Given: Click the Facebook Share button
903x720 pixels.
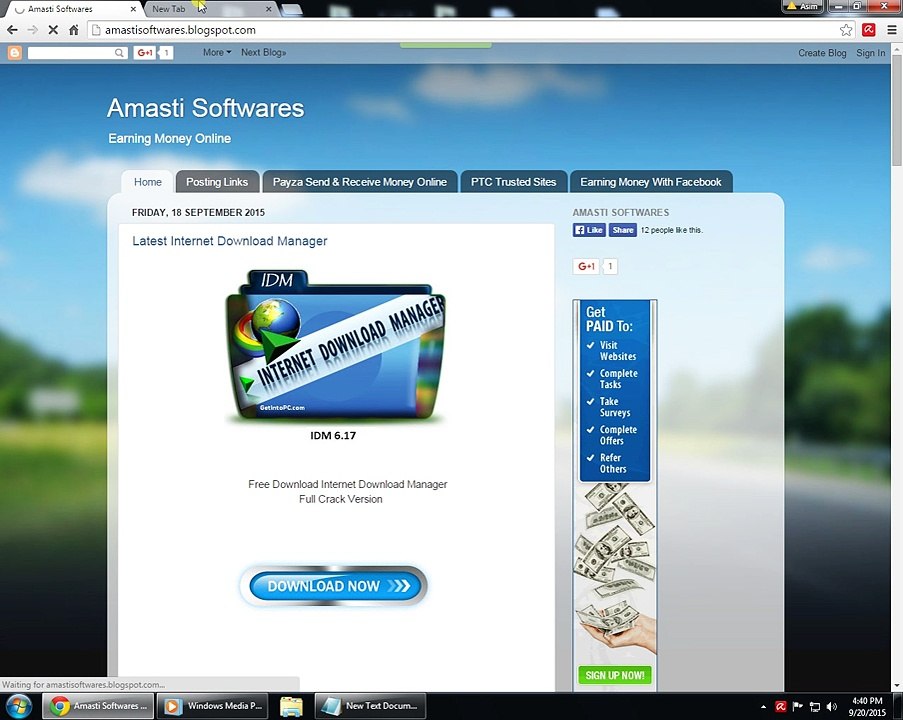Looking at the screenshot, I should click(623, 230).
